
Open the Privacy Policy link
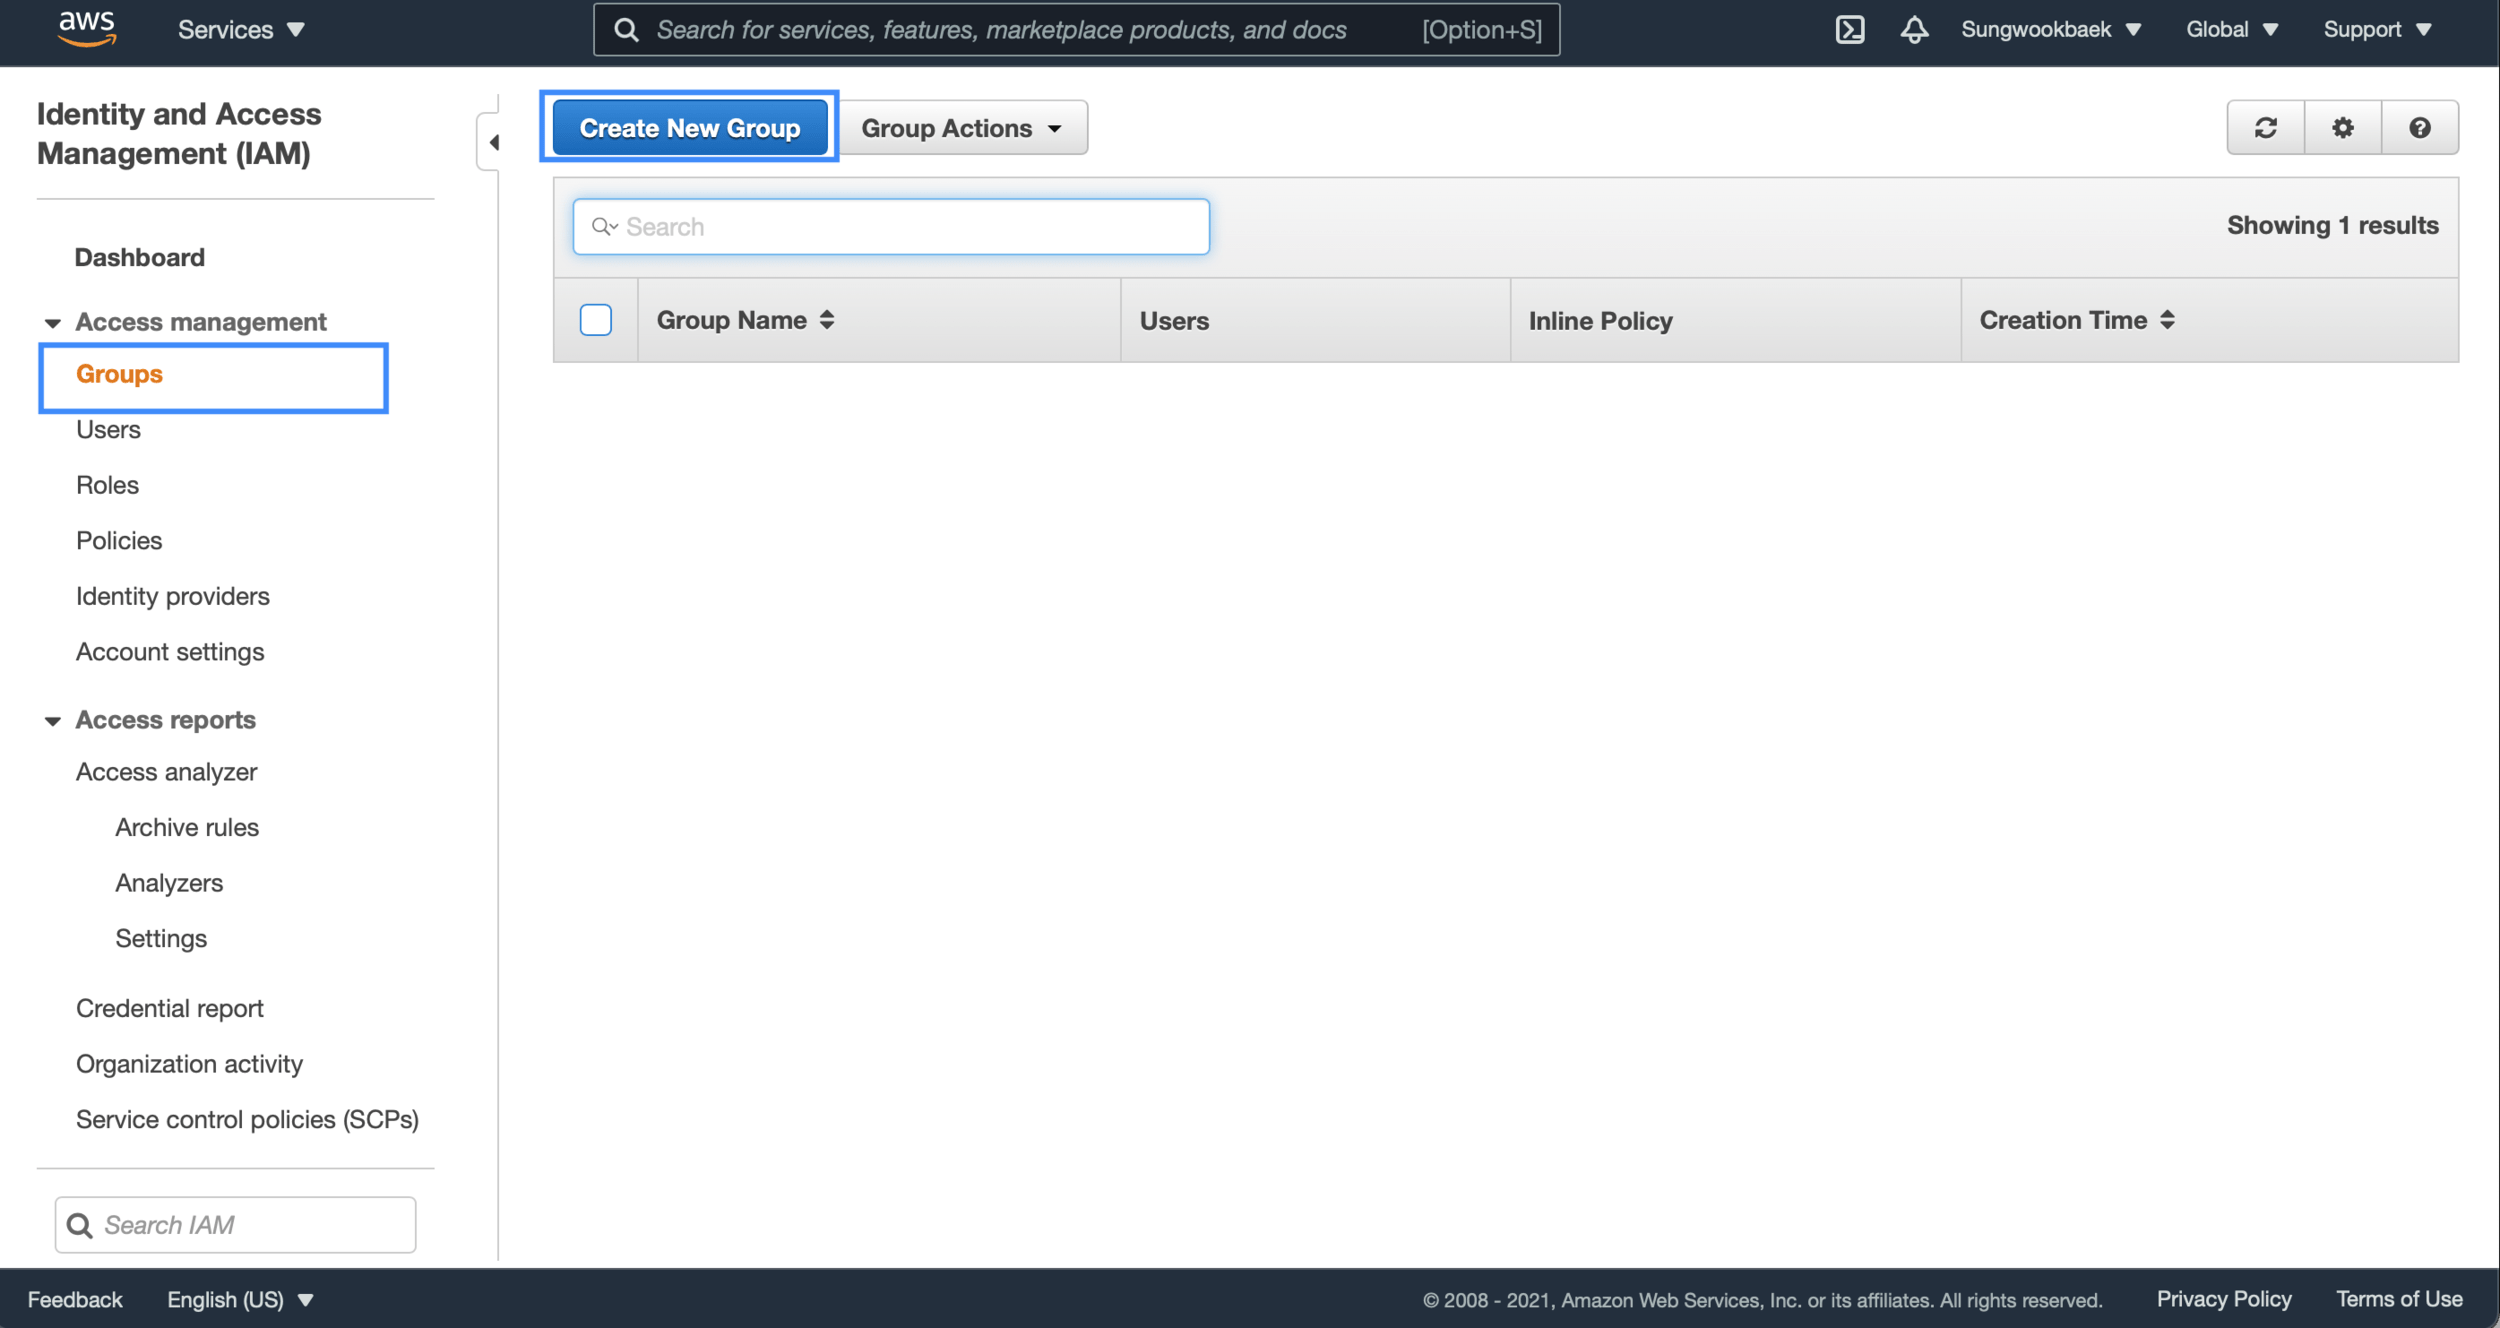(2223, 1299)
